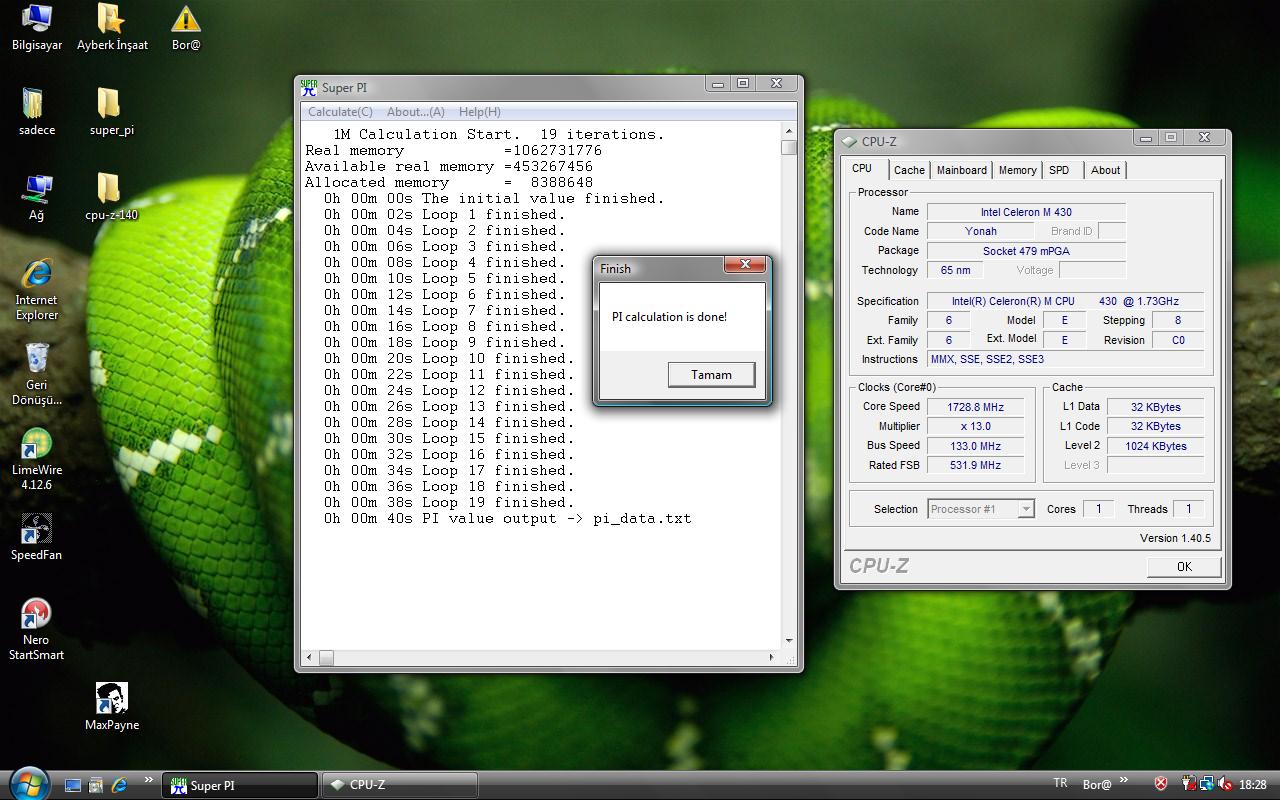The height and width of the screenshot is (800, 1280).
Task: Click the 'Loop 19 finished.' line in Super PI
Action: coord(449,502)
